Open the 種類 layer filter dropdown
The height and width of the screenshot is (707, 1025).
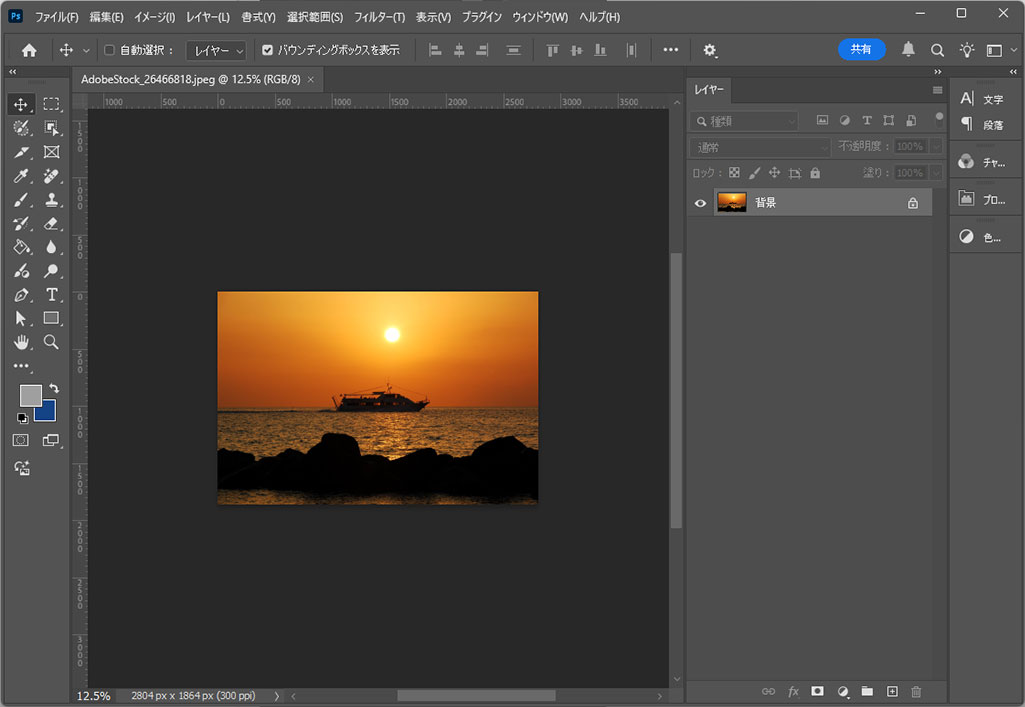pyautogui.click(x=744, y=121)
